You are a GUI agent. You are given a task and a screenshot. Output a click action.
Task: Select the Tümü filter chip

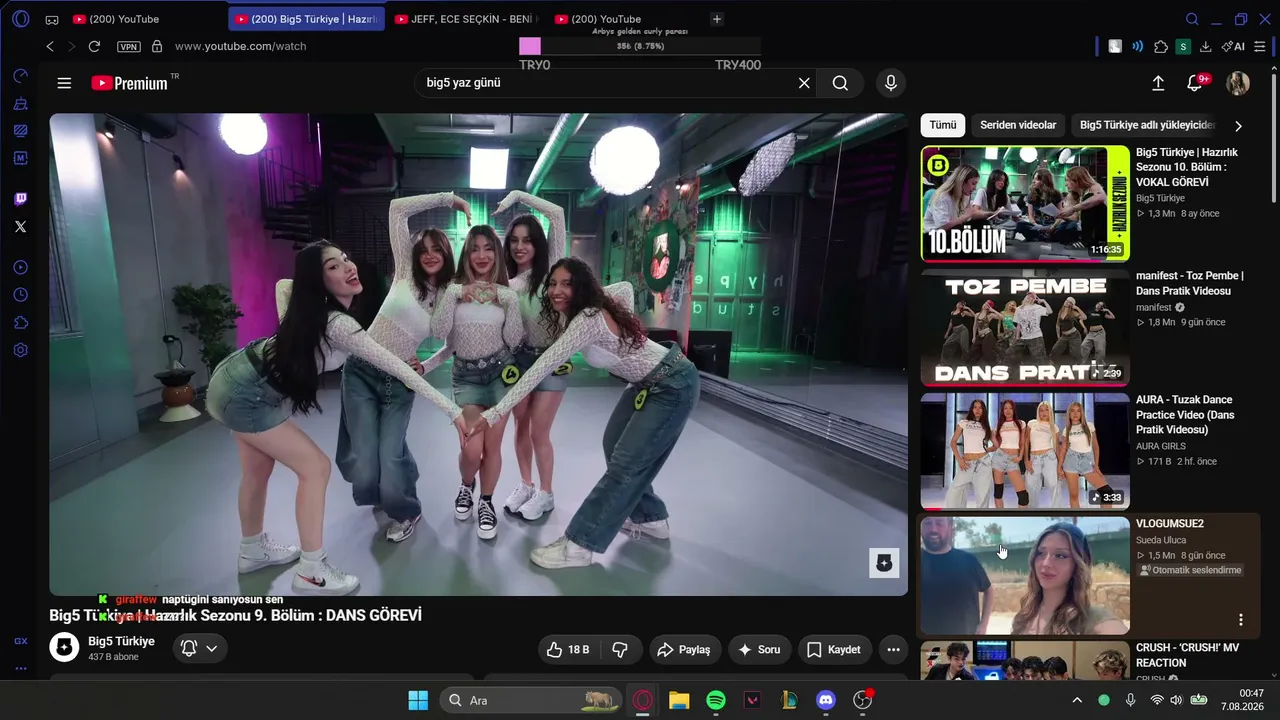pos(943,125)
